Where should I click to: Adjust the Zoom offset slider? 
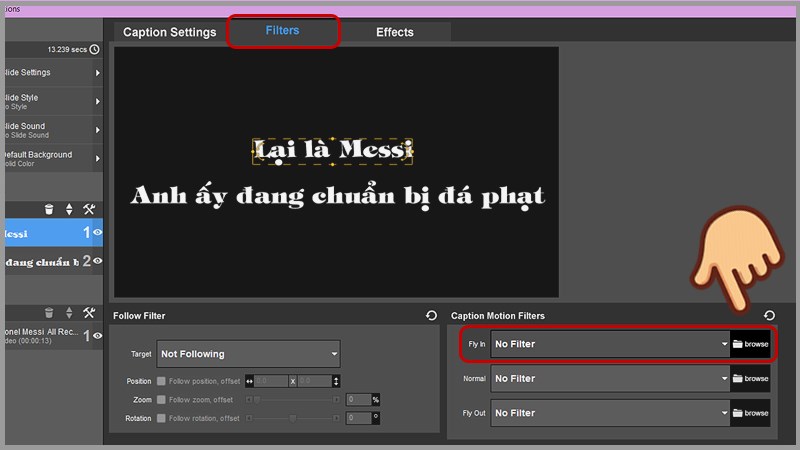[293, 399]
